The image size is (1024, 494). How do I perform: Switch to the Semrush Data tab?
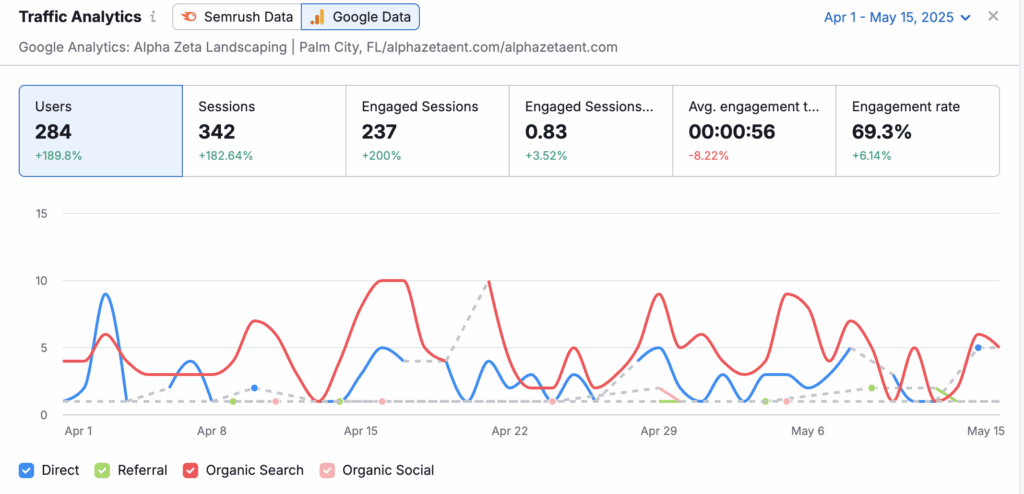click(236, 17)
